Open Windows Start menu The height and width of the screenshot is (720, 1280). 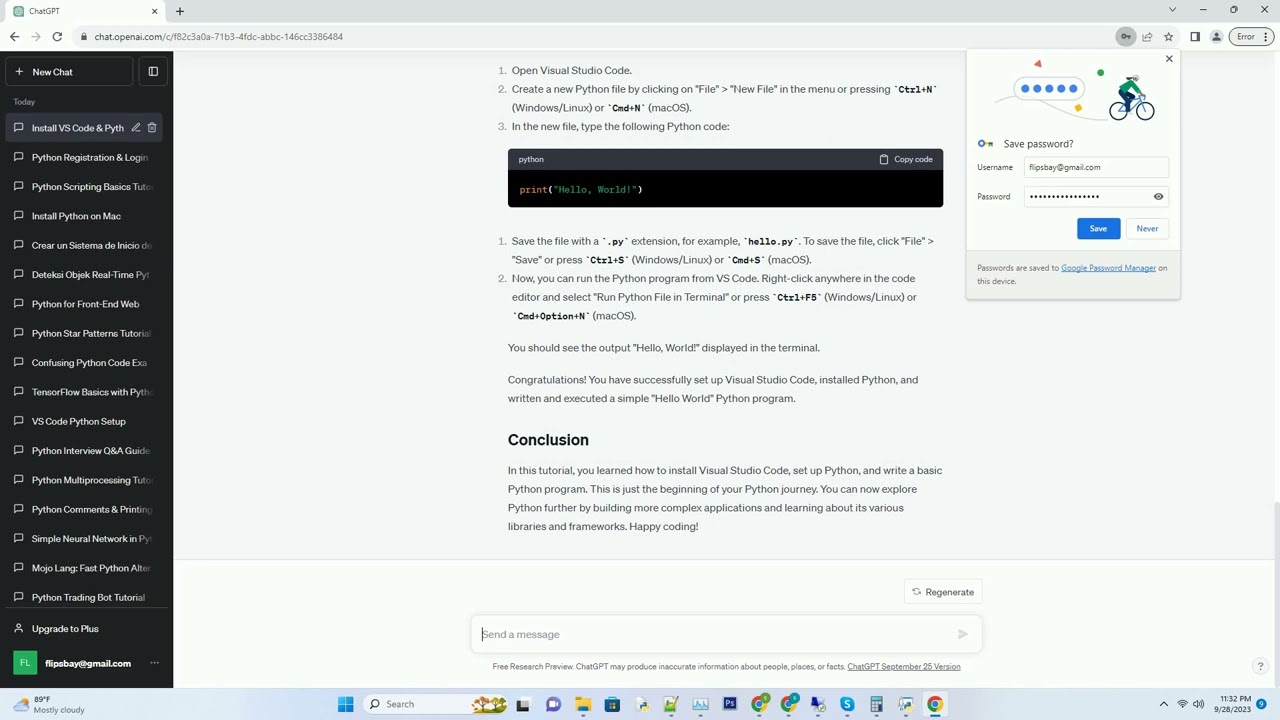pyautogui.click(x=345, y=704)
